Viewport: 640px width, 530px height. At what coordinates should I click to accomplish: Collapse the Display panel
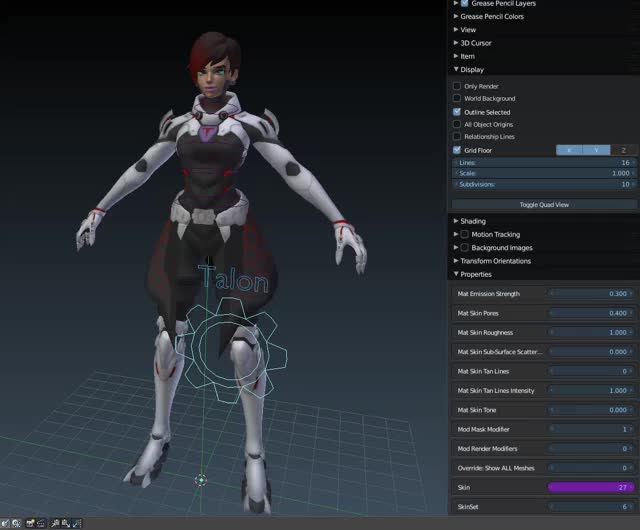[x=456, y=69]
